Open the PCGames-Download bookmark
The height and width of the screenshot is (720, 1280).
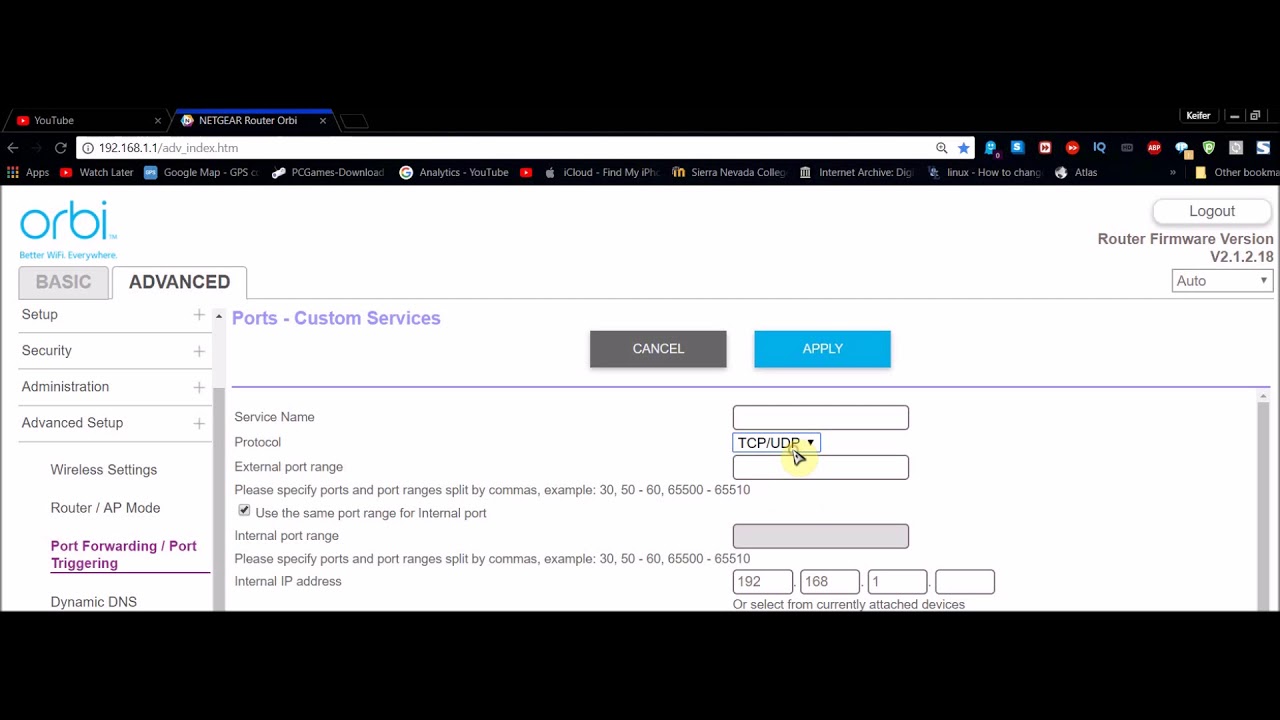point(328,172)
